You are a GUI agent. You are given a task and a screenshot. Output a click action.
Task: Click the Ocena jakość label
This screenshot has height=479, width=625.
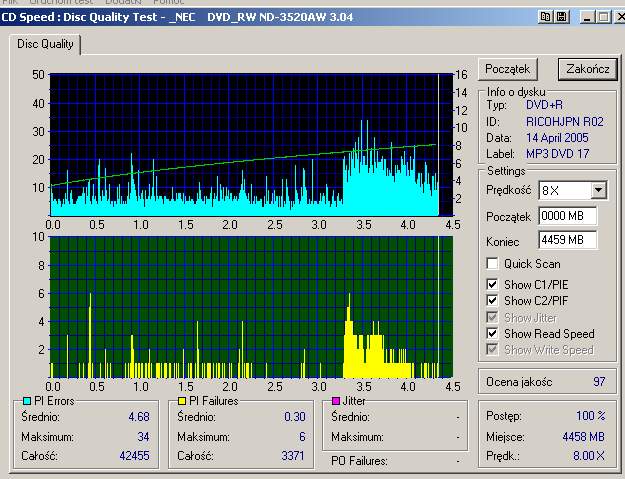coord(519,382)
